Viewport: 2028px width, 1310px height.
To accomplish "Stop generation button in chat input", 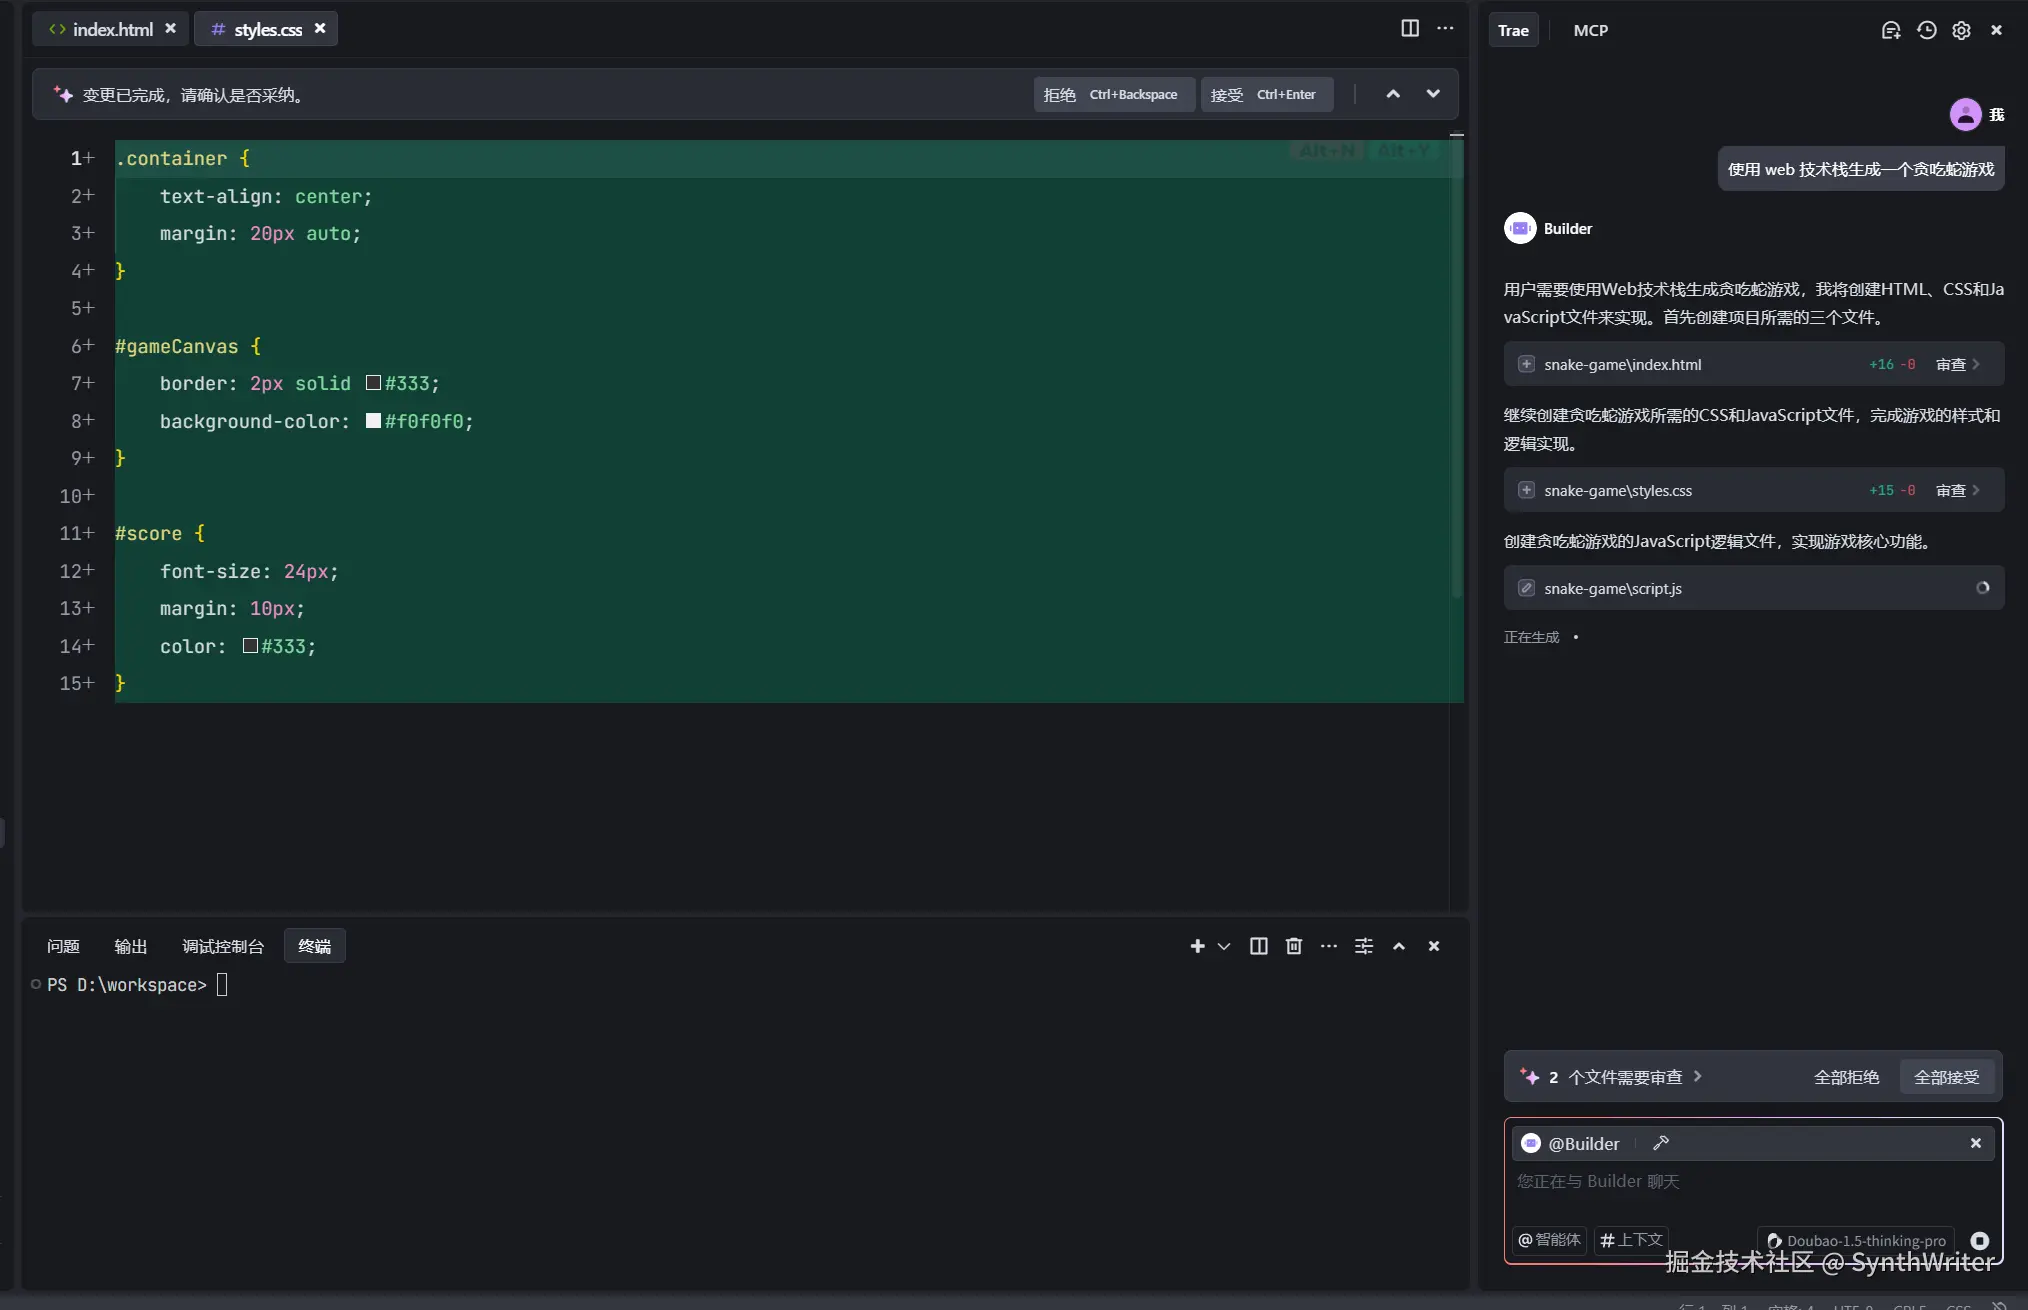I will 1979,1240.
